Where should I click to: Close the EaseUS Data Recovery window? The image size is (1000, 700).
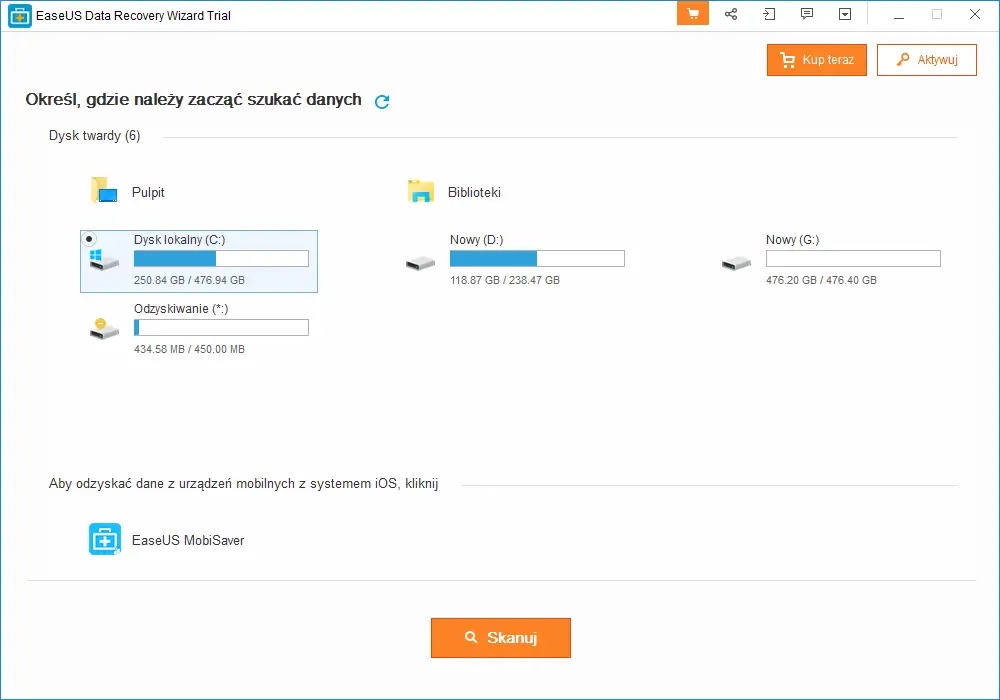974,14
